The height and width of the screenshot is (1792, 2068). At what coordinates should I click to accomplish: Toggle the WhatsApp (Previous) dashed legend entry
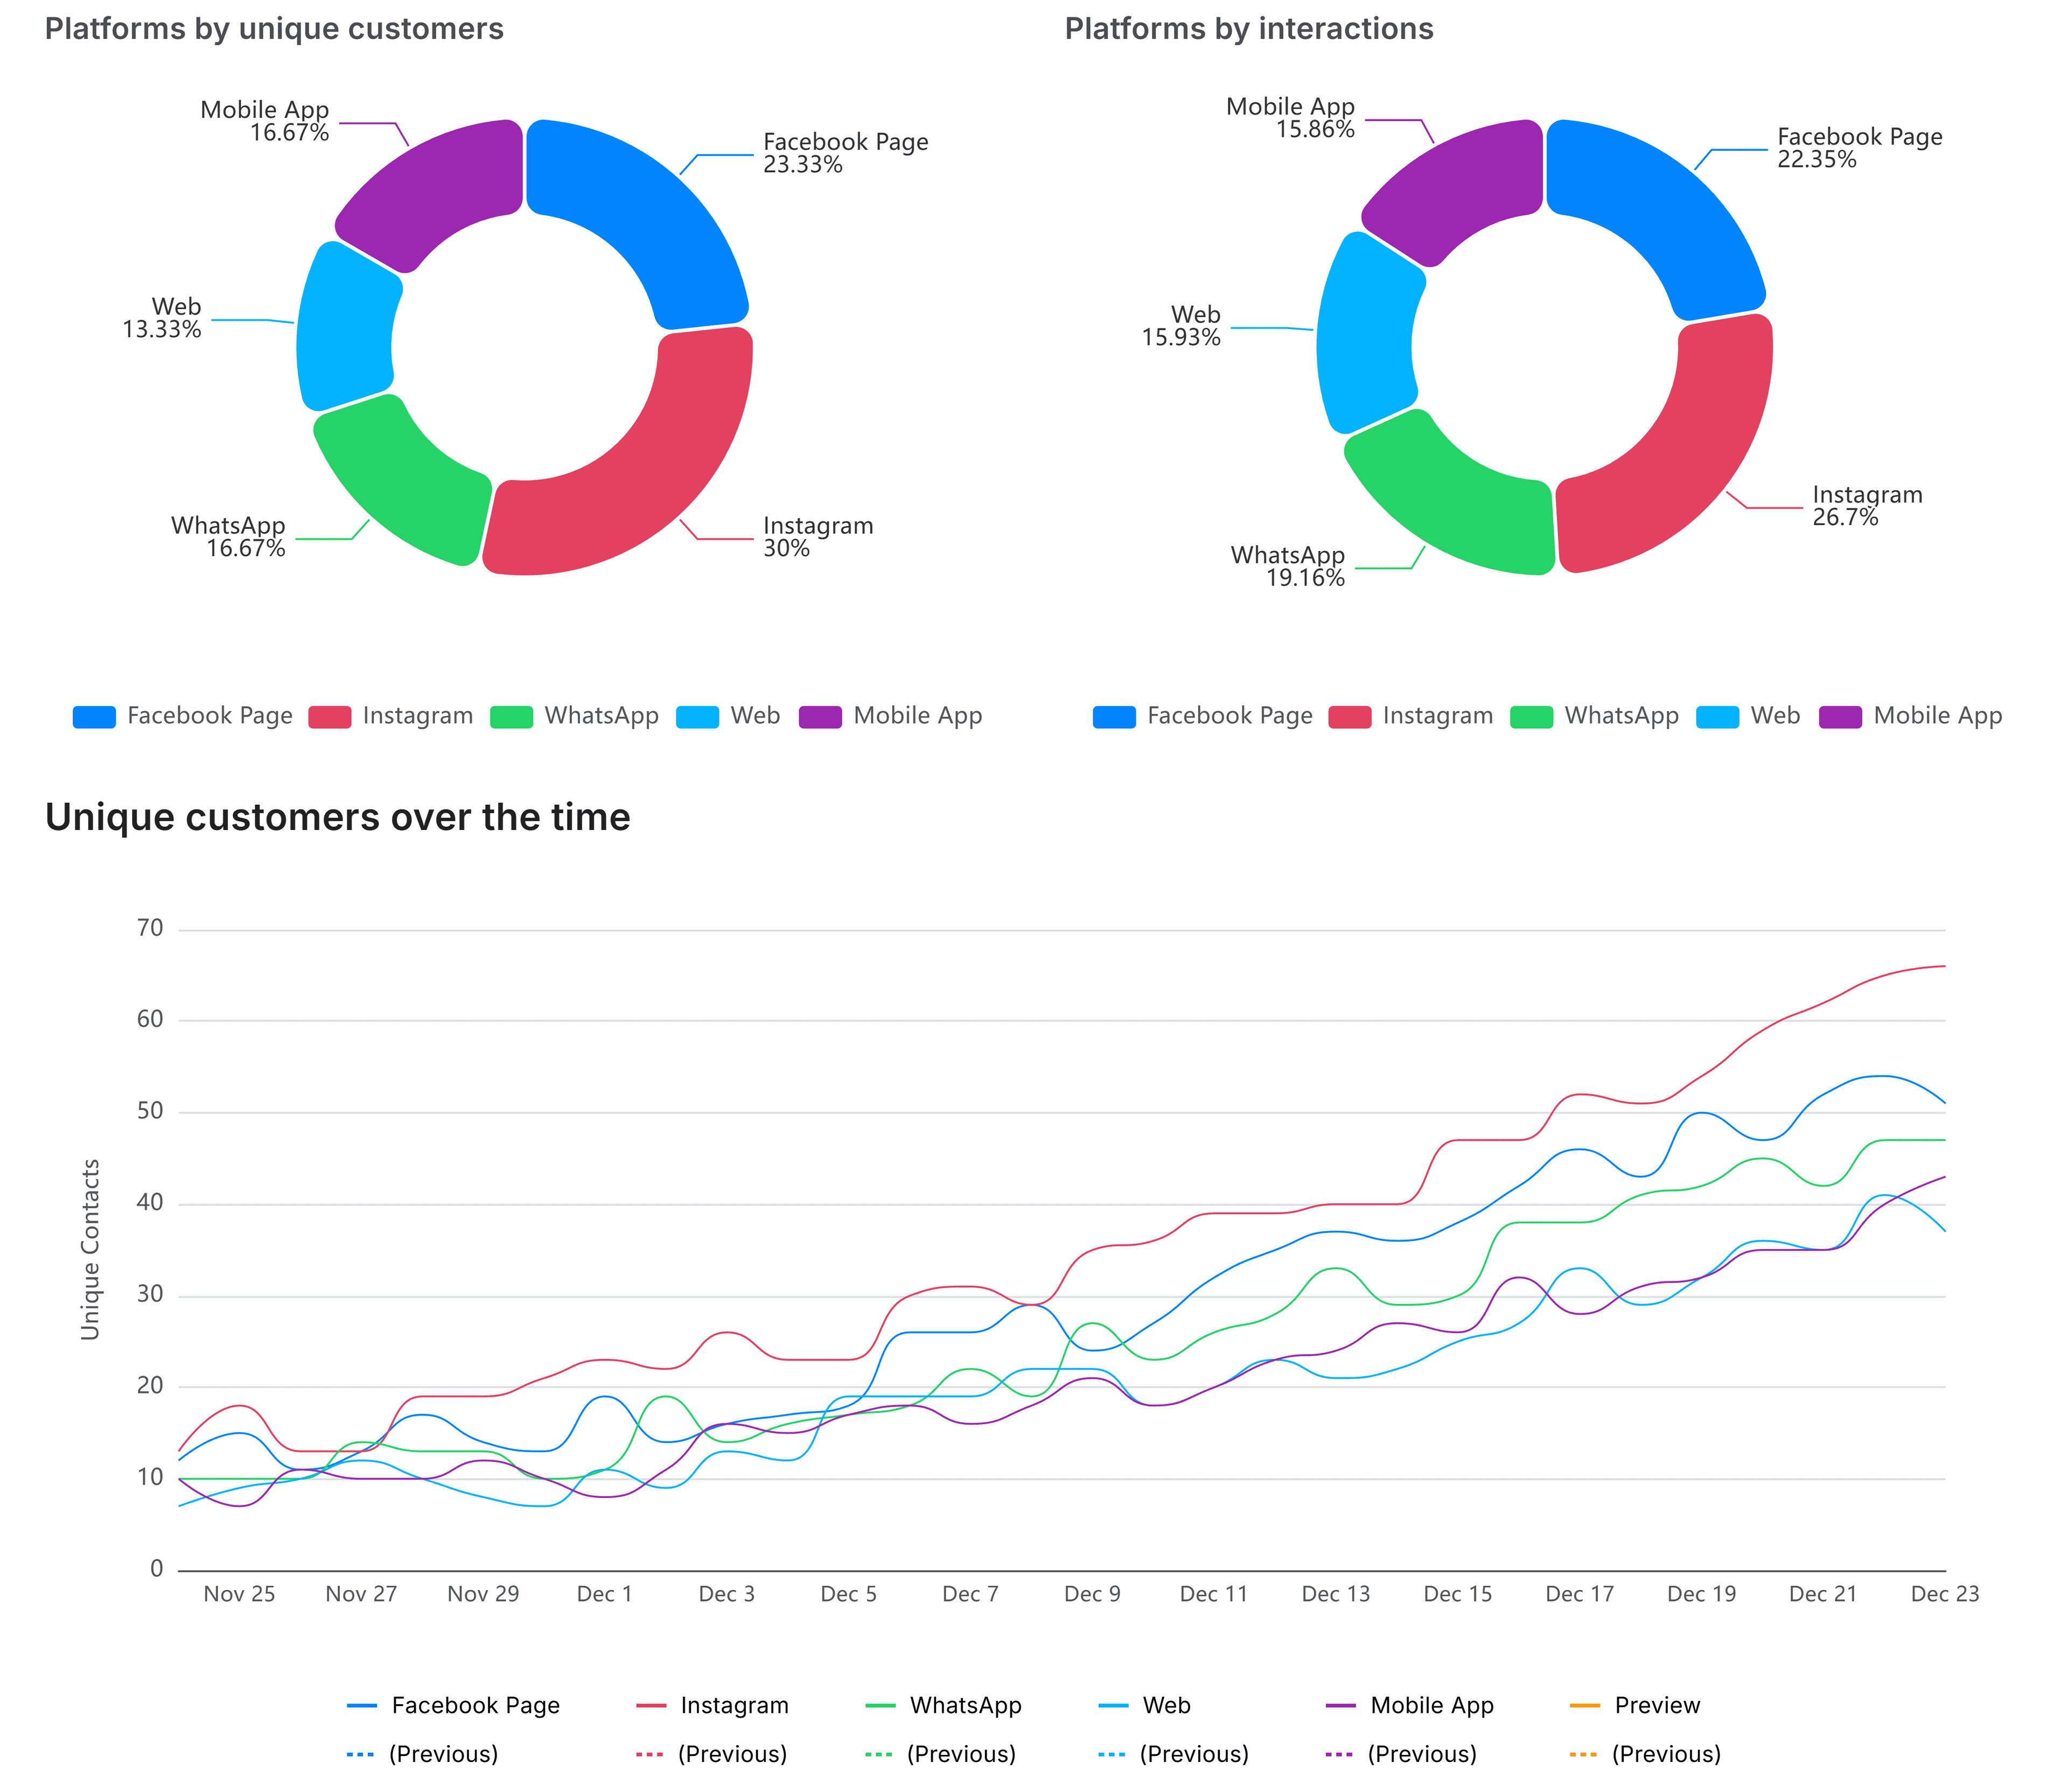[880, 1753]
